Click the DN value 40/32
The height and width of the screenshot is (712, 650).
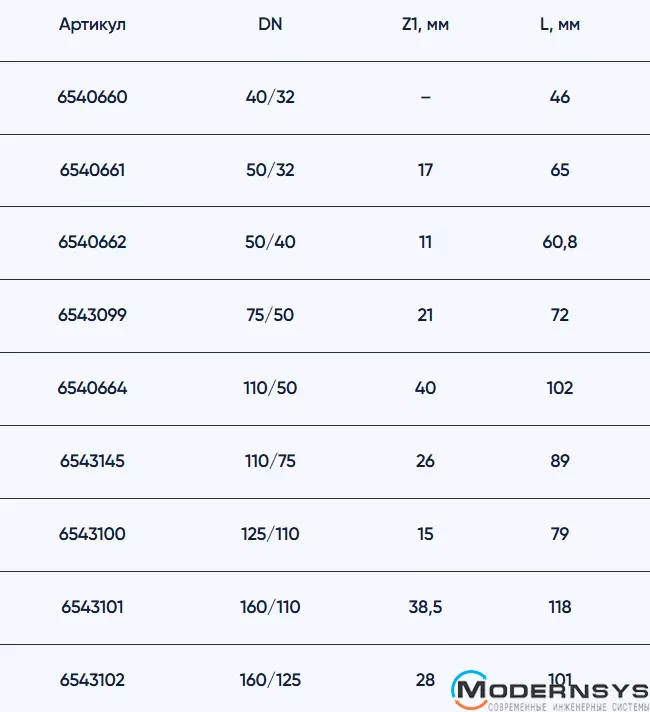click(x=270, y=97)
